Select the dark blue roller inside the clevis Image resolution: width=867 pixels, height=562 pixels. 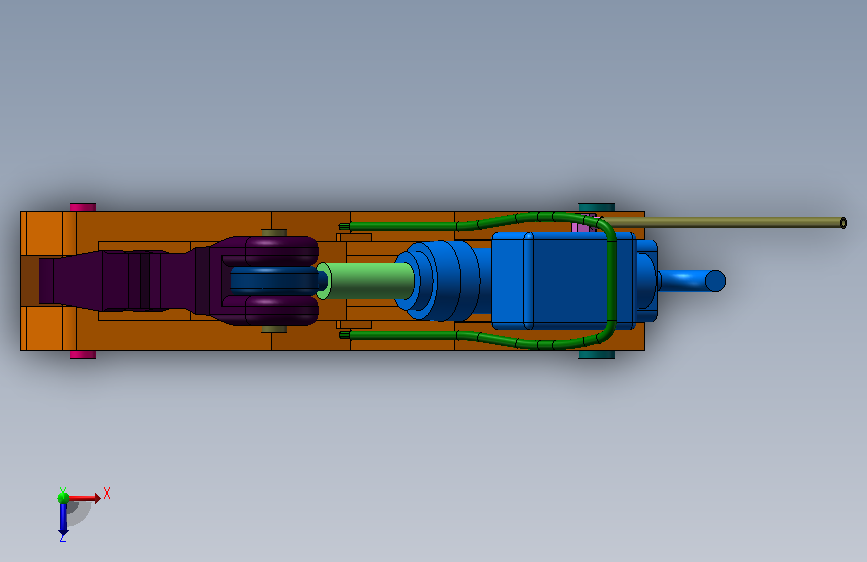pos(274,280)
